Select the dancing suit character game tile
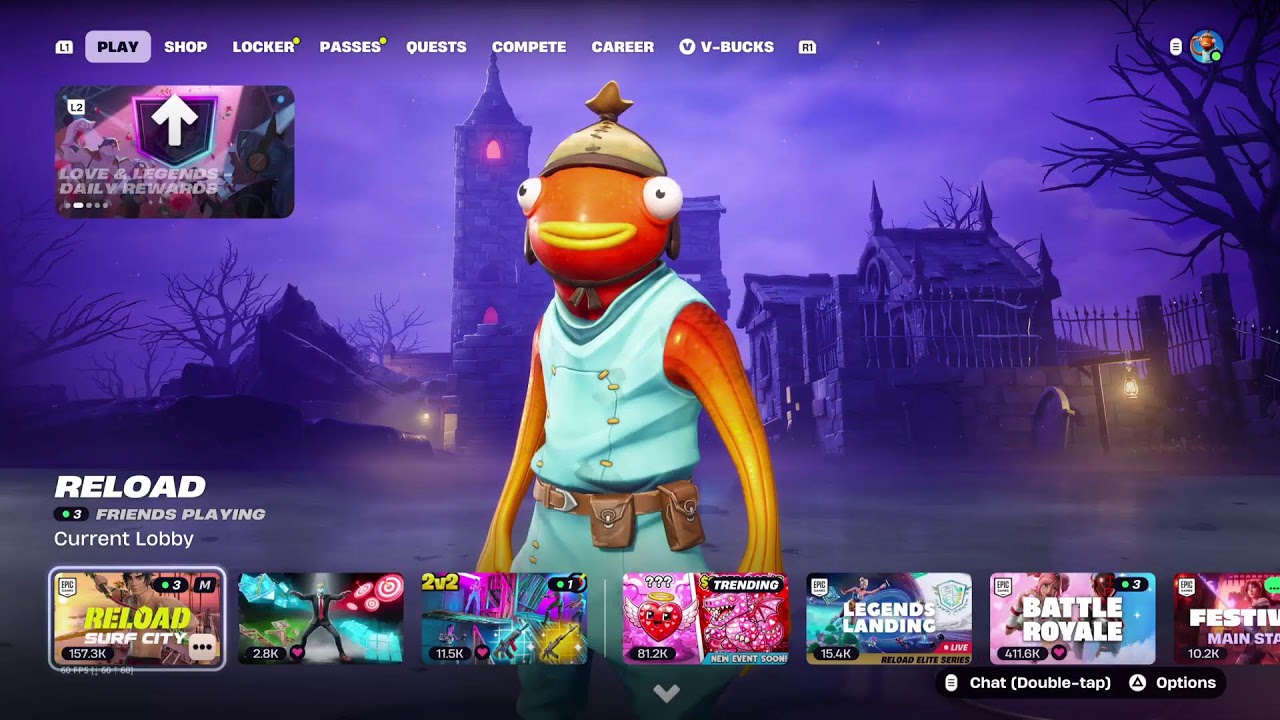1280x720 pixels. pyautogui.click(x=321, y=619)
